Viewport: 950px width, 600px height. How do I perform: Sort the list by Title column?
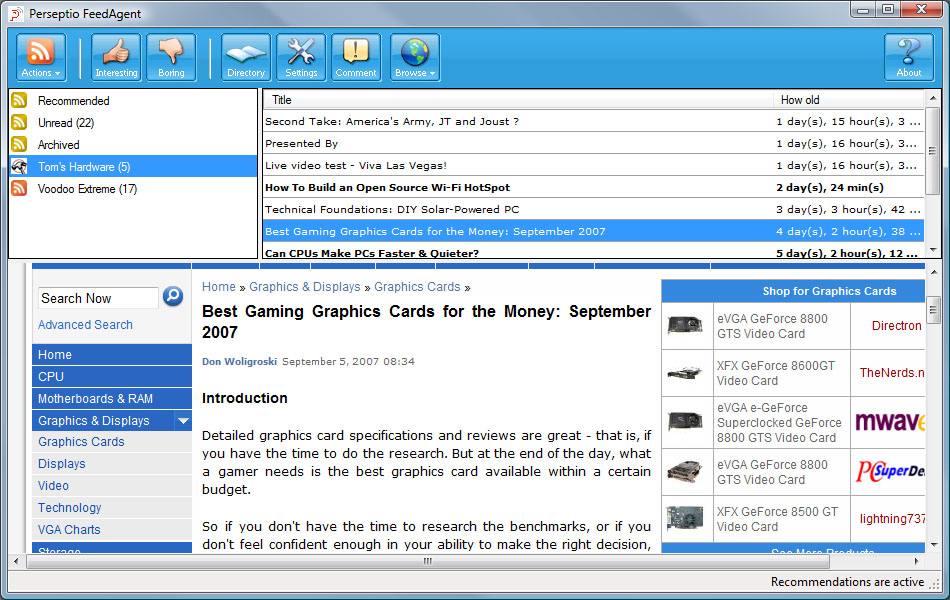[518, 100]
